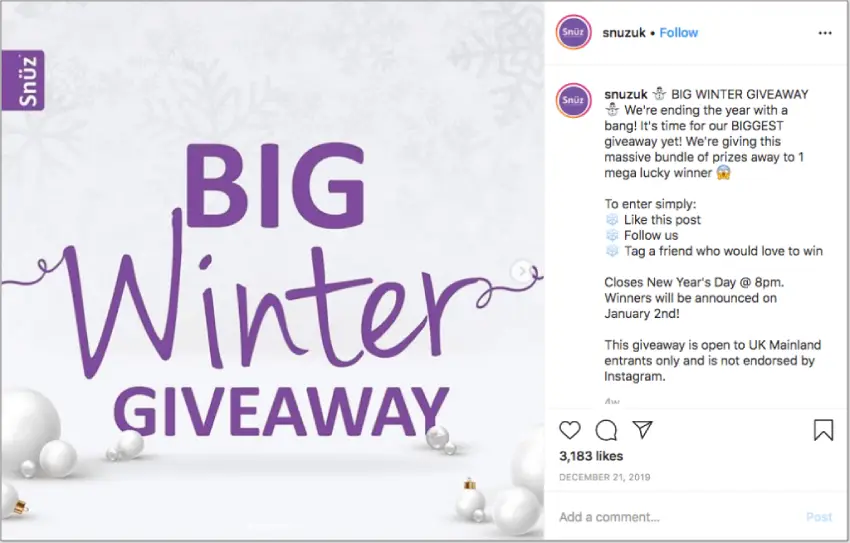Viewport: 850px width, 543px height.
Task: Click the Post comment button
Action: point(819,517)
